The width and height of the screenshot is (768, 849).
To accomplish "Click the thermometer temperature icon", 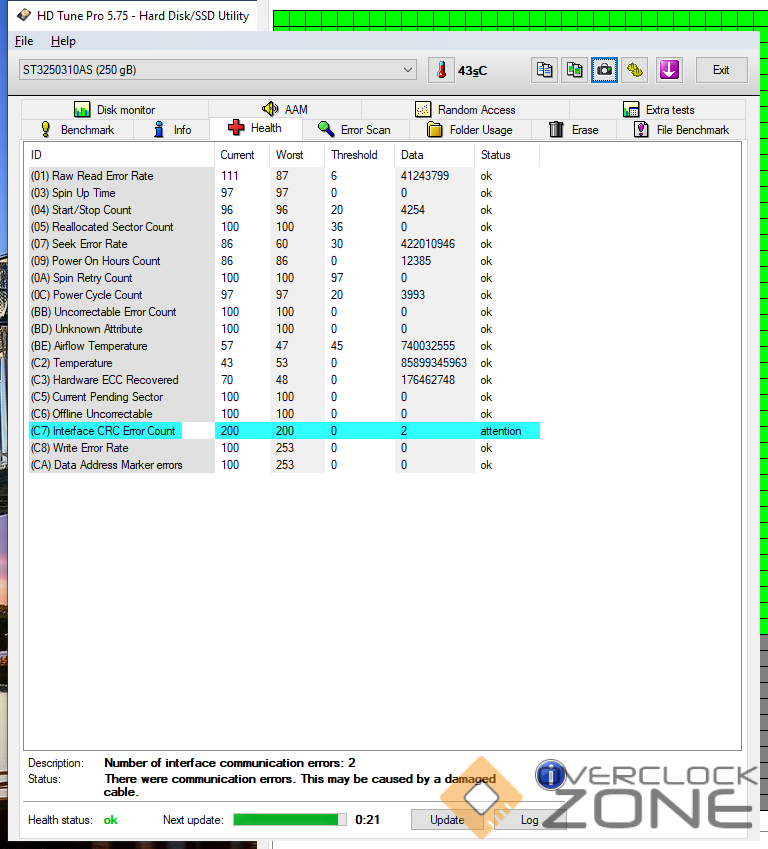I will 441,70.
